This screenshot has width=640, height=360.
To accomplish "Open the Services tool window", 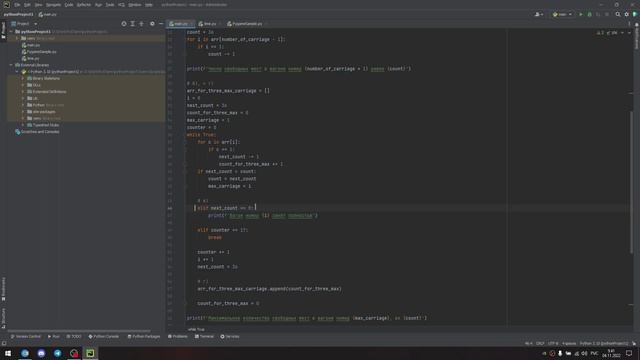I will [230, 337].
